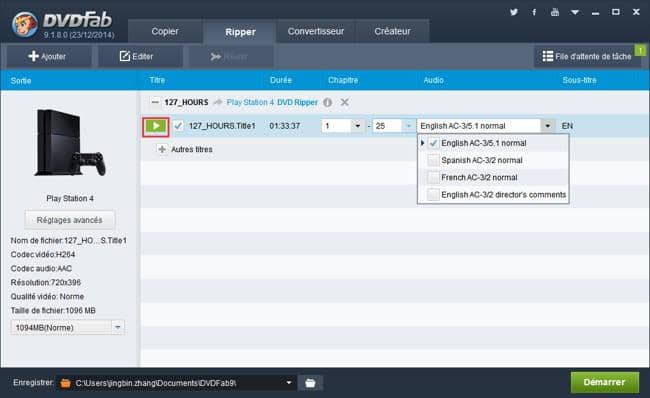Switch to the Copier tab
650x398 pixels.
pos(165,31)
